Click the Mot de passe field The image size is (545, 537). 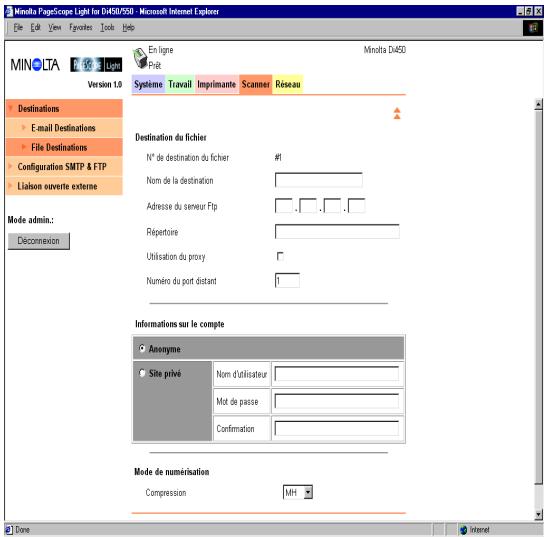tap(337, 401)
